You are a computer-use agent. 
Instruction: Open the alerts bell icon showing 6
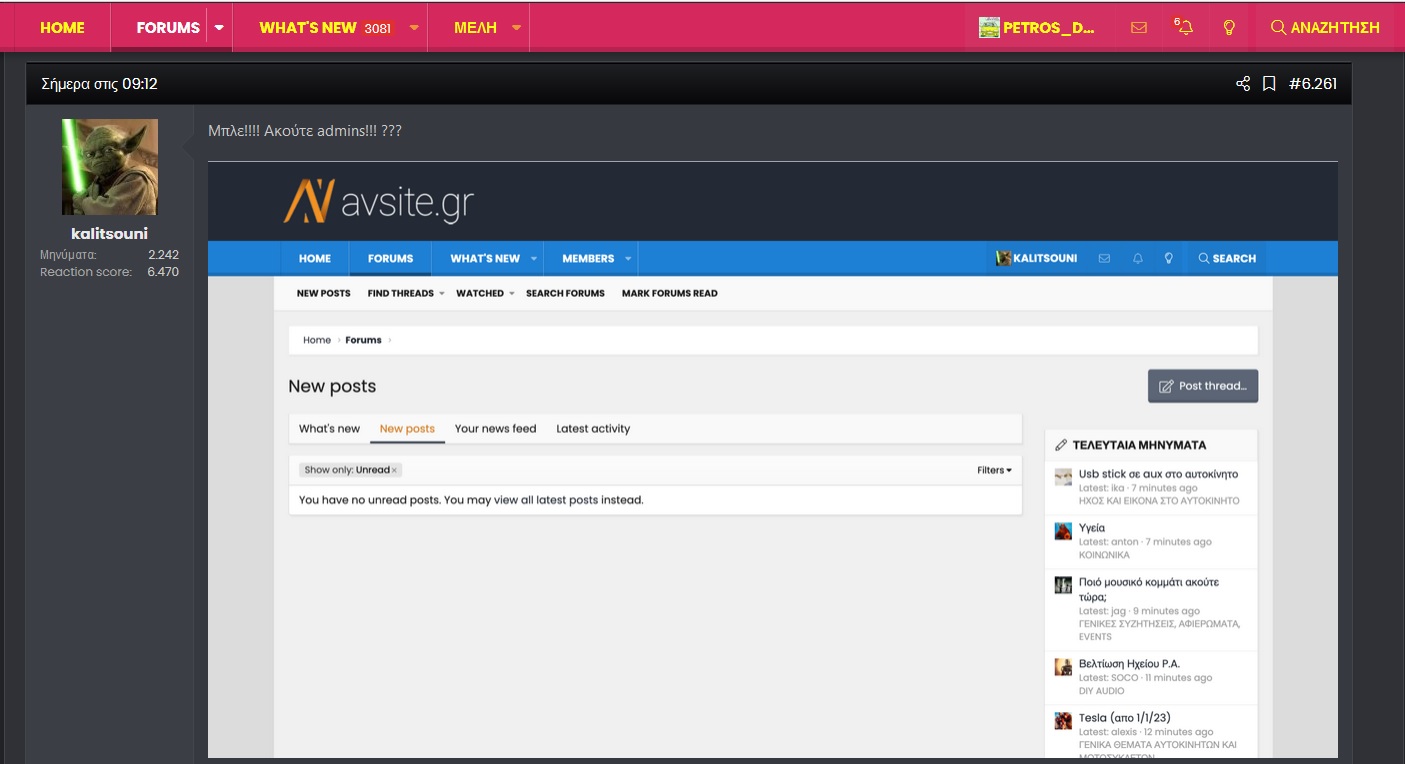(1183, 27)
